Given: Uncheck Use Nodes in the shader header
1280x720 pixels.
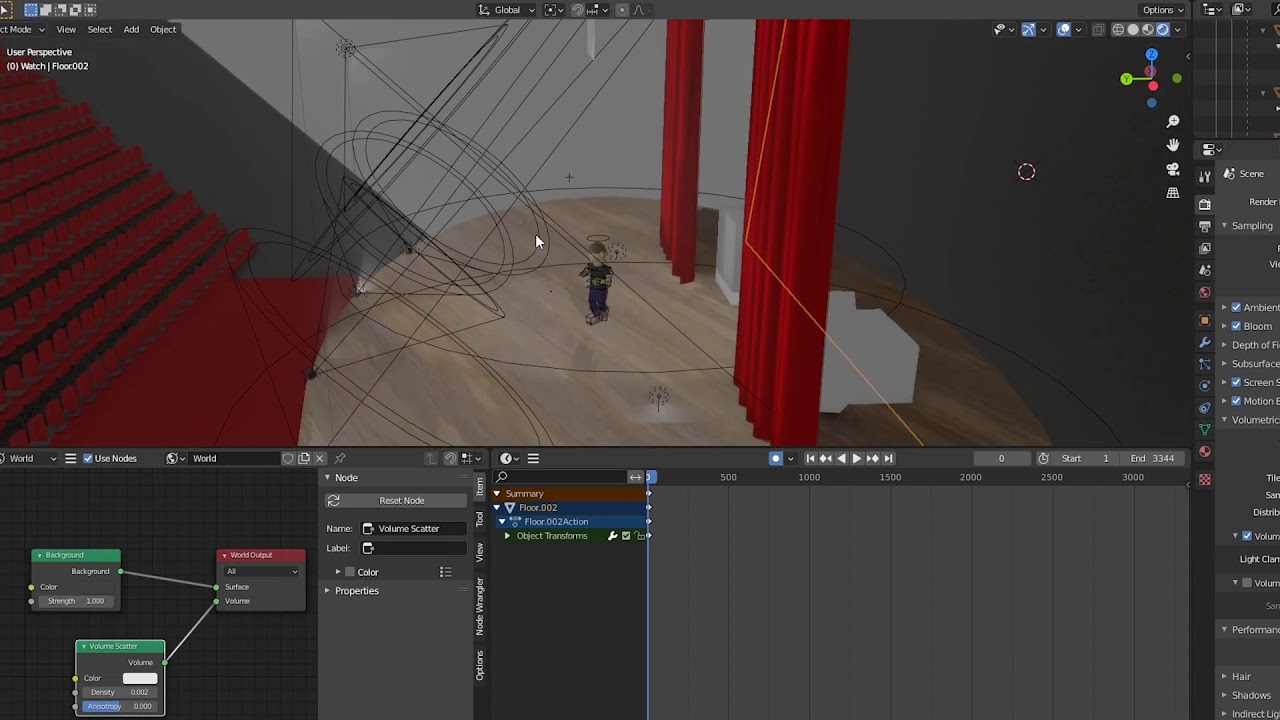Looking at the screenshot, I should [x=89, y=458].
